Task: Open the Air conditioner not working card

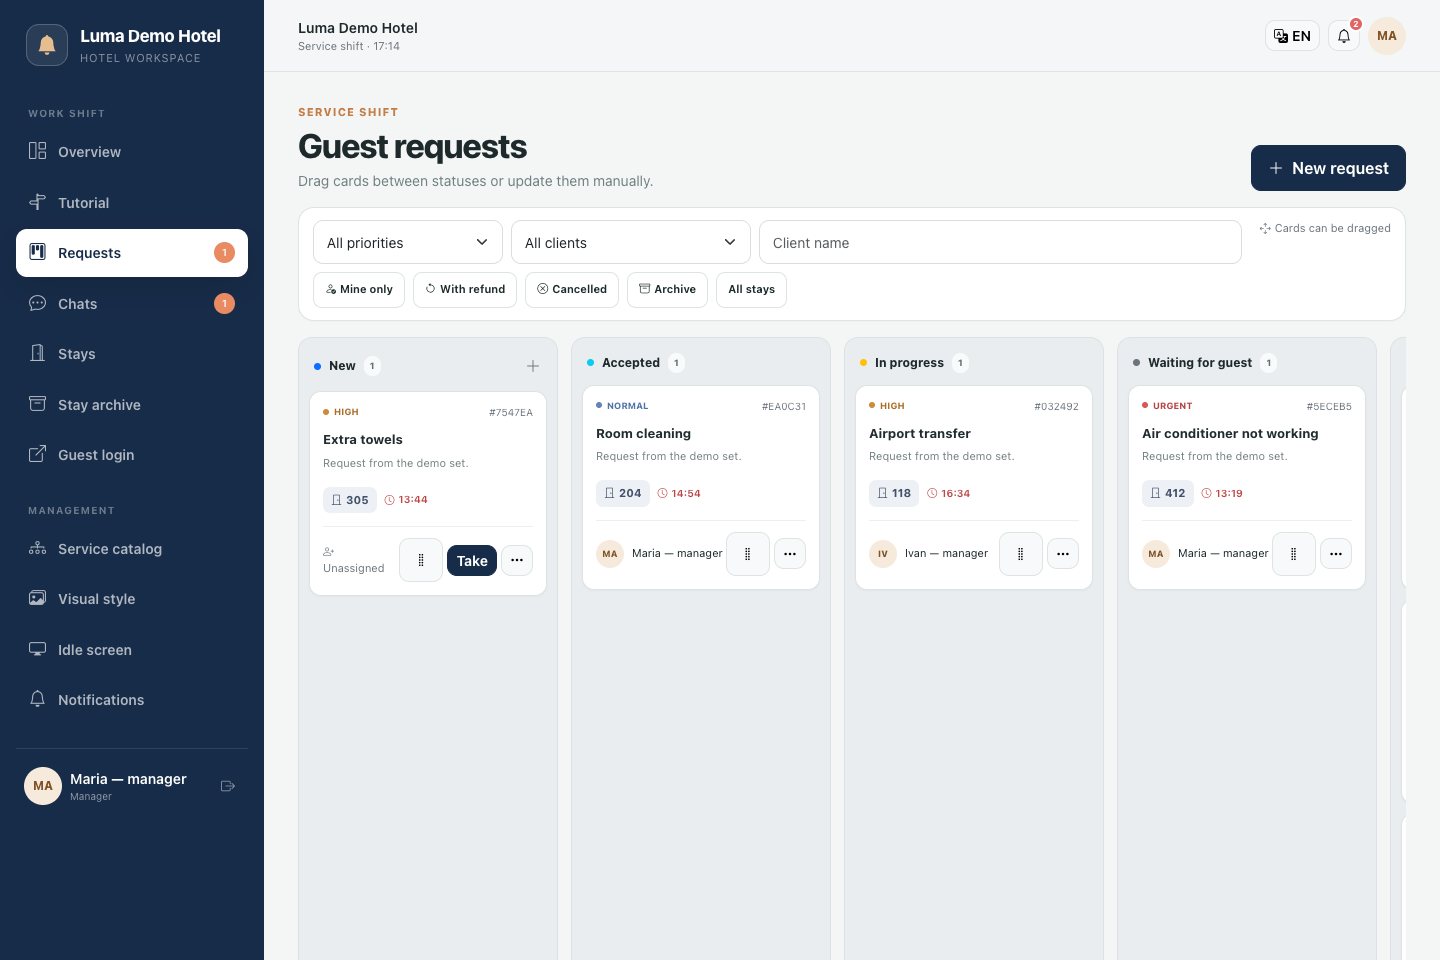Action: (1247, 488)
